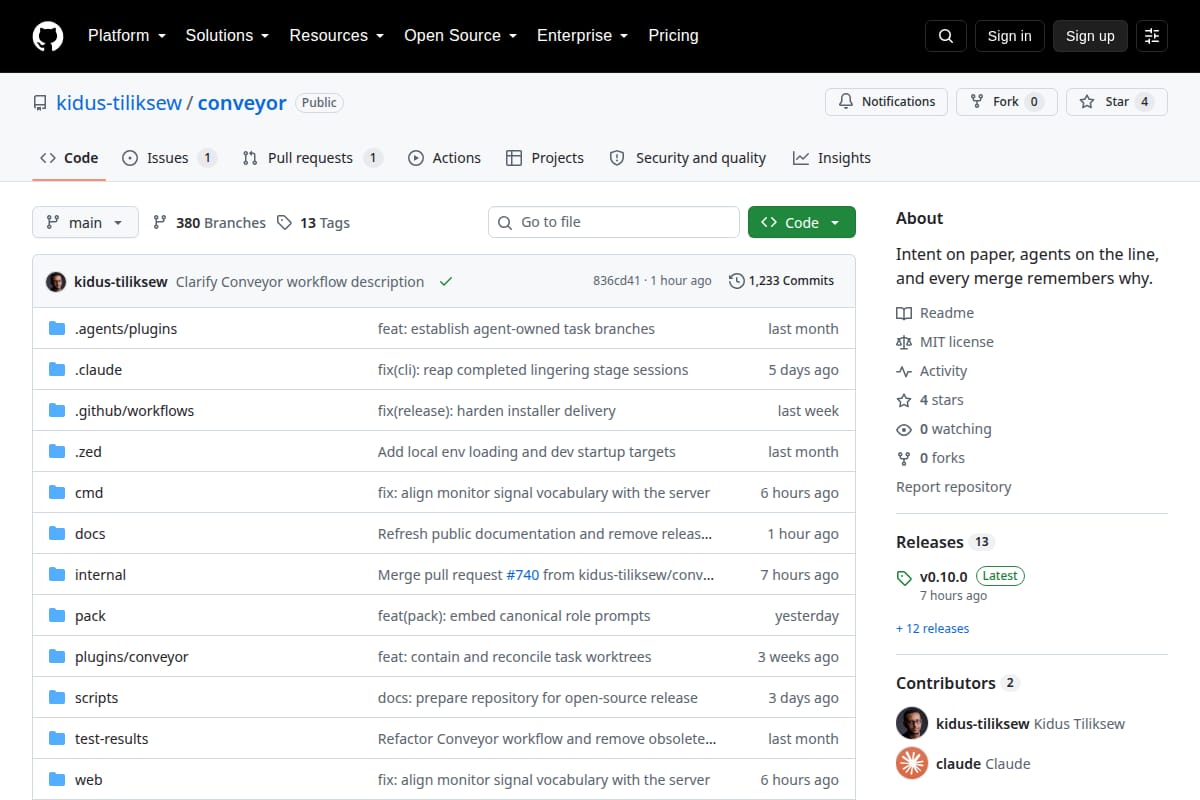Click the cmd folder icon
Viewport: 1200px width, 800px height.
click(57, 493)
